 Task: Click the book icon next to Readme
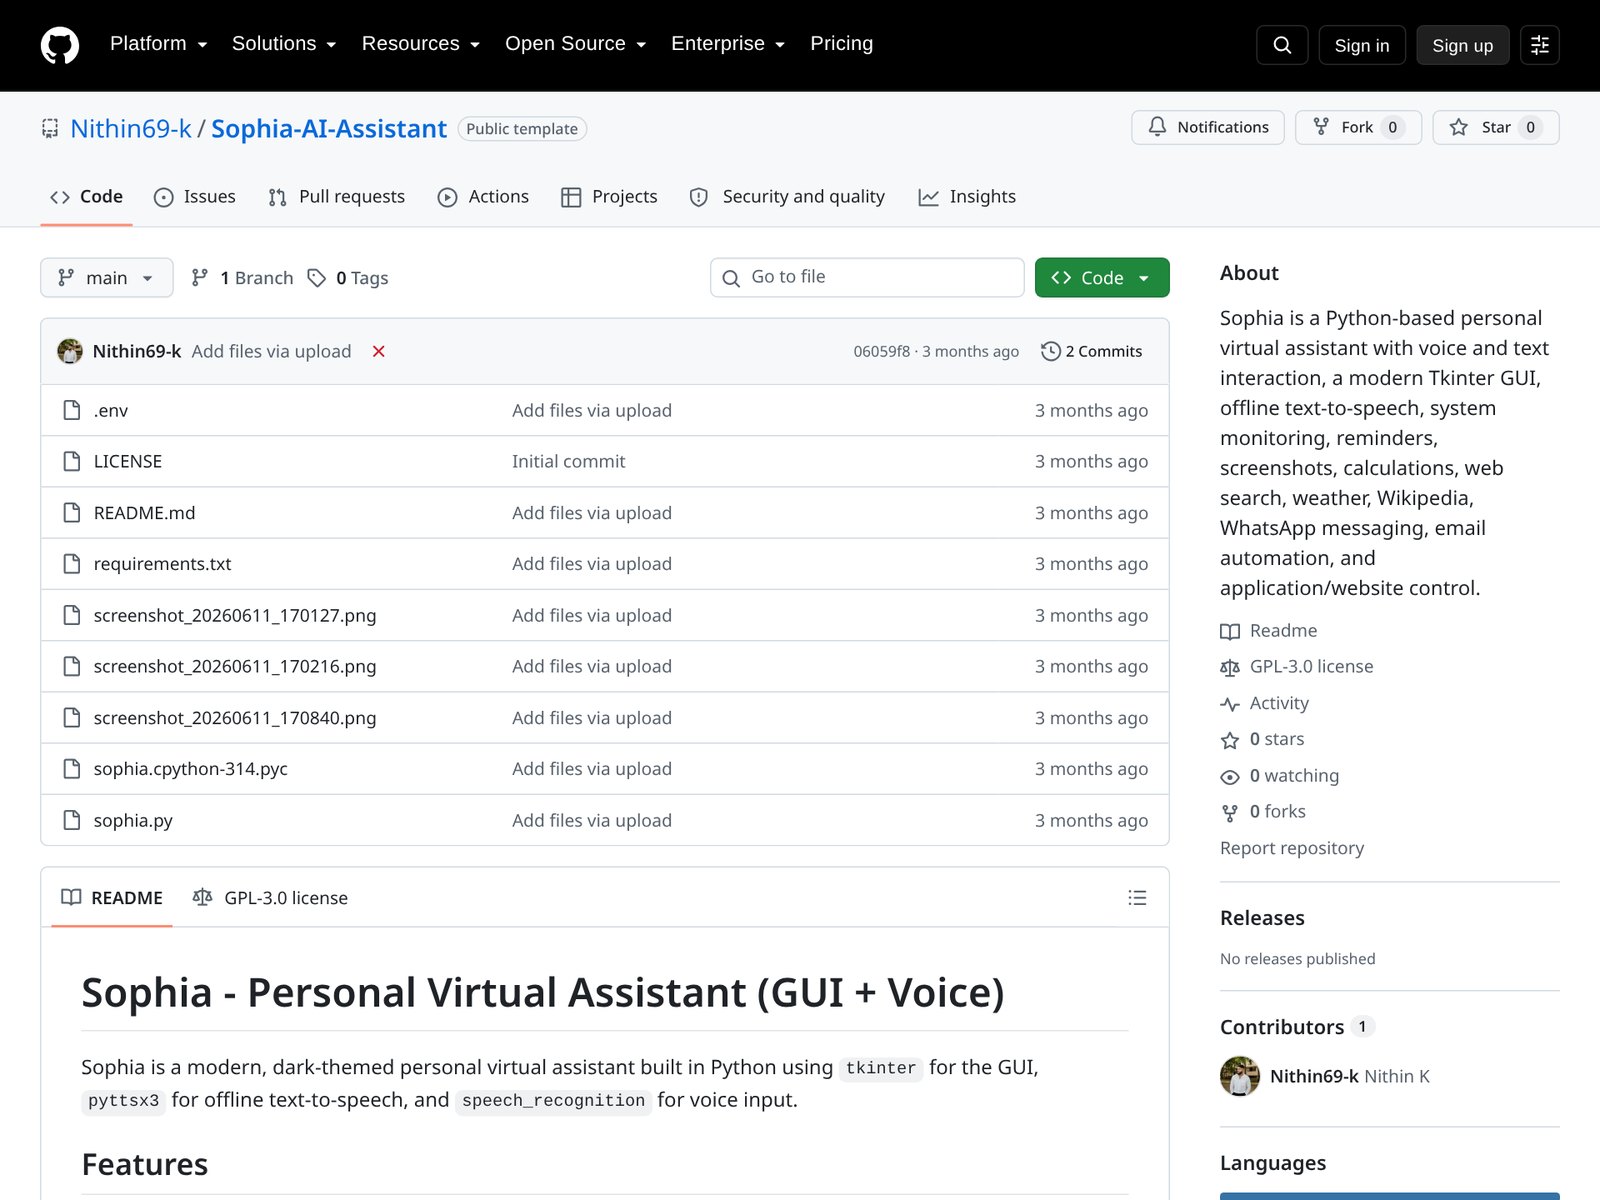pos(1230,631)
